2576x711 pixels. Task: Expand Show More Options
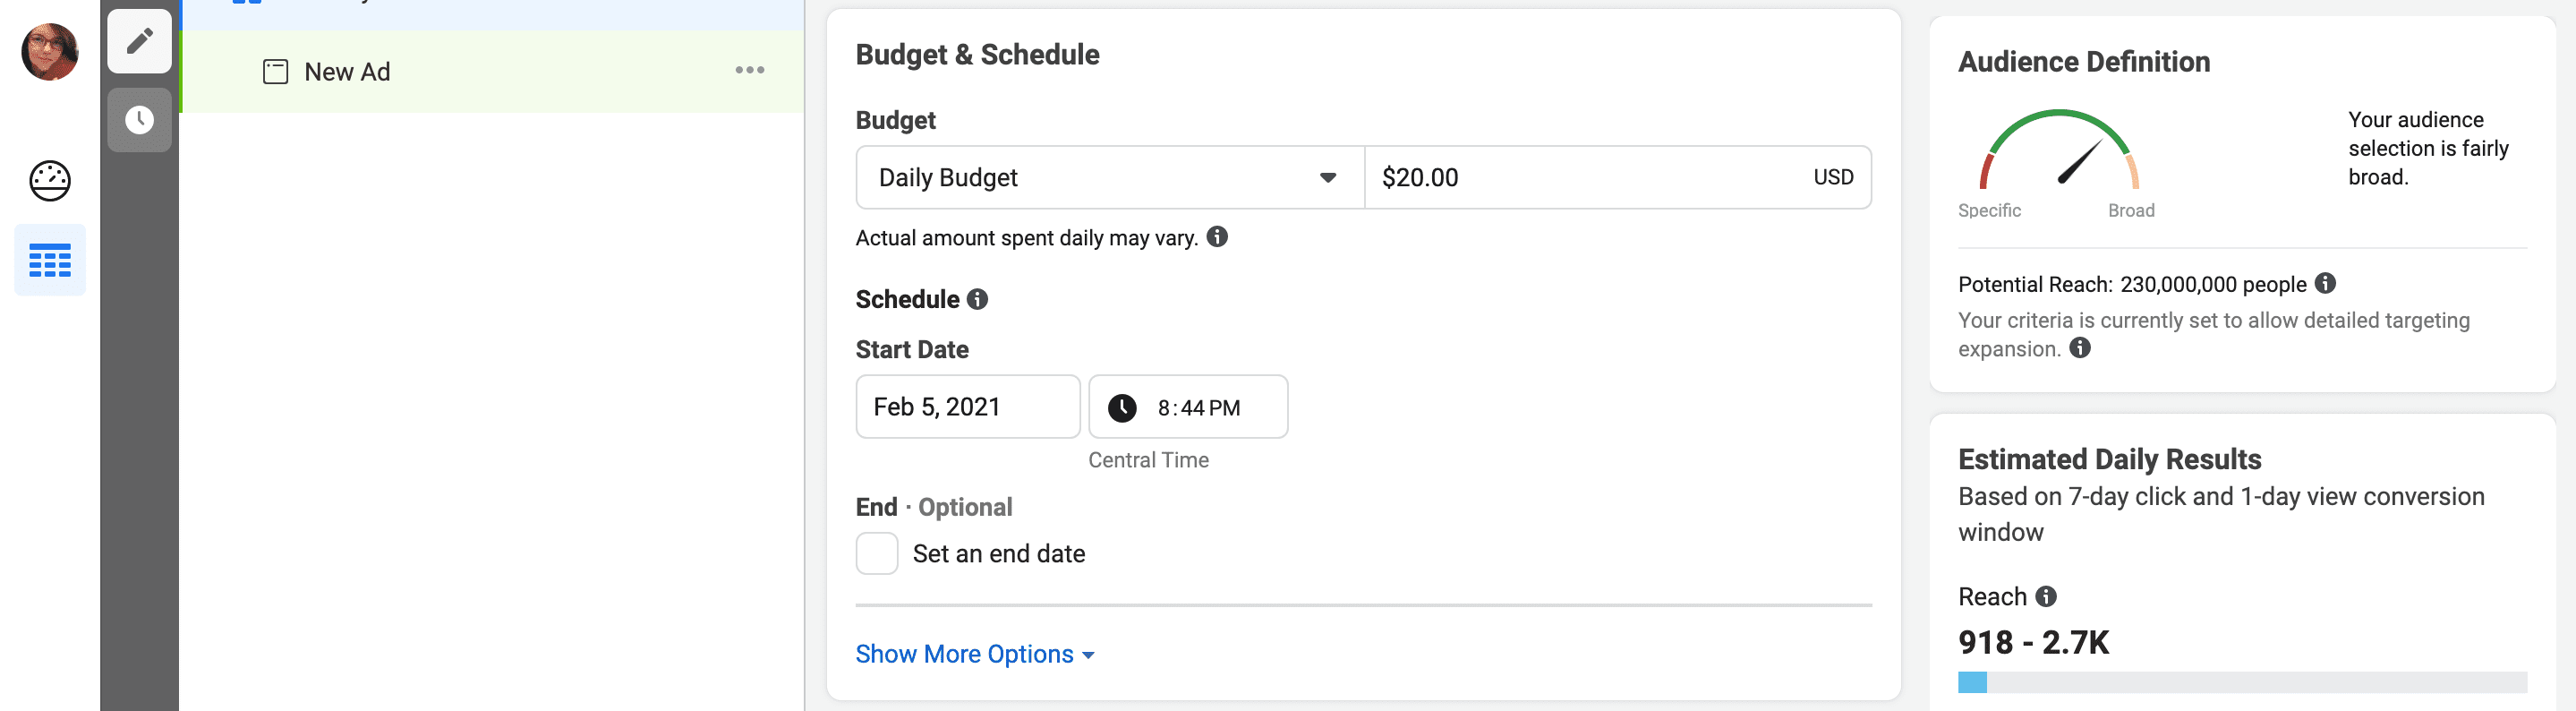coord(974,654)
